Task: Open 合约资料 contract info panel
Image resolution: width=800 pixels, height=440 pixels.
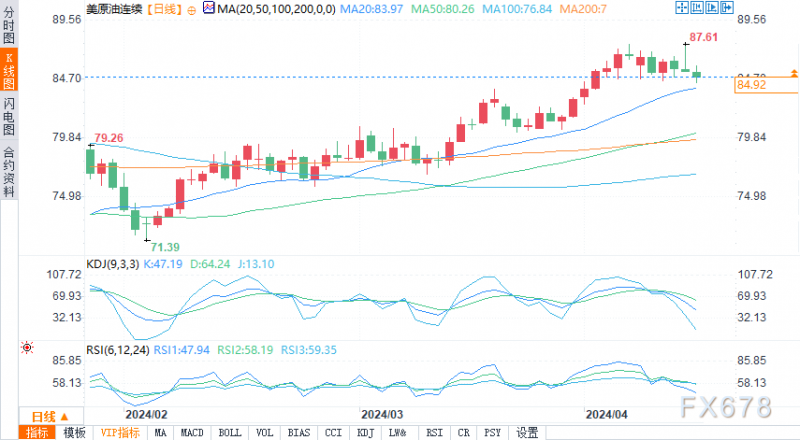Action: [x=9, y=172]
